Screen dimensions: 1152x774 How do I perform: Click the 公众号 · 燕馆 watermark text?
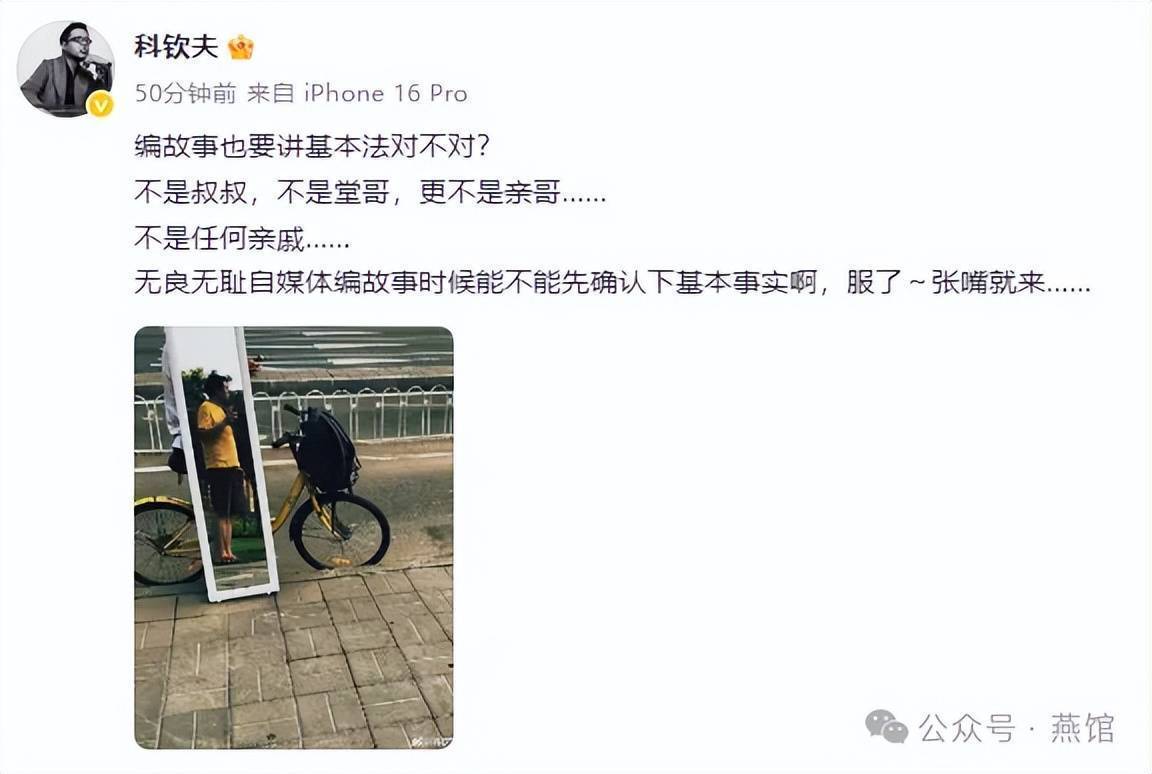[1017, 728]
